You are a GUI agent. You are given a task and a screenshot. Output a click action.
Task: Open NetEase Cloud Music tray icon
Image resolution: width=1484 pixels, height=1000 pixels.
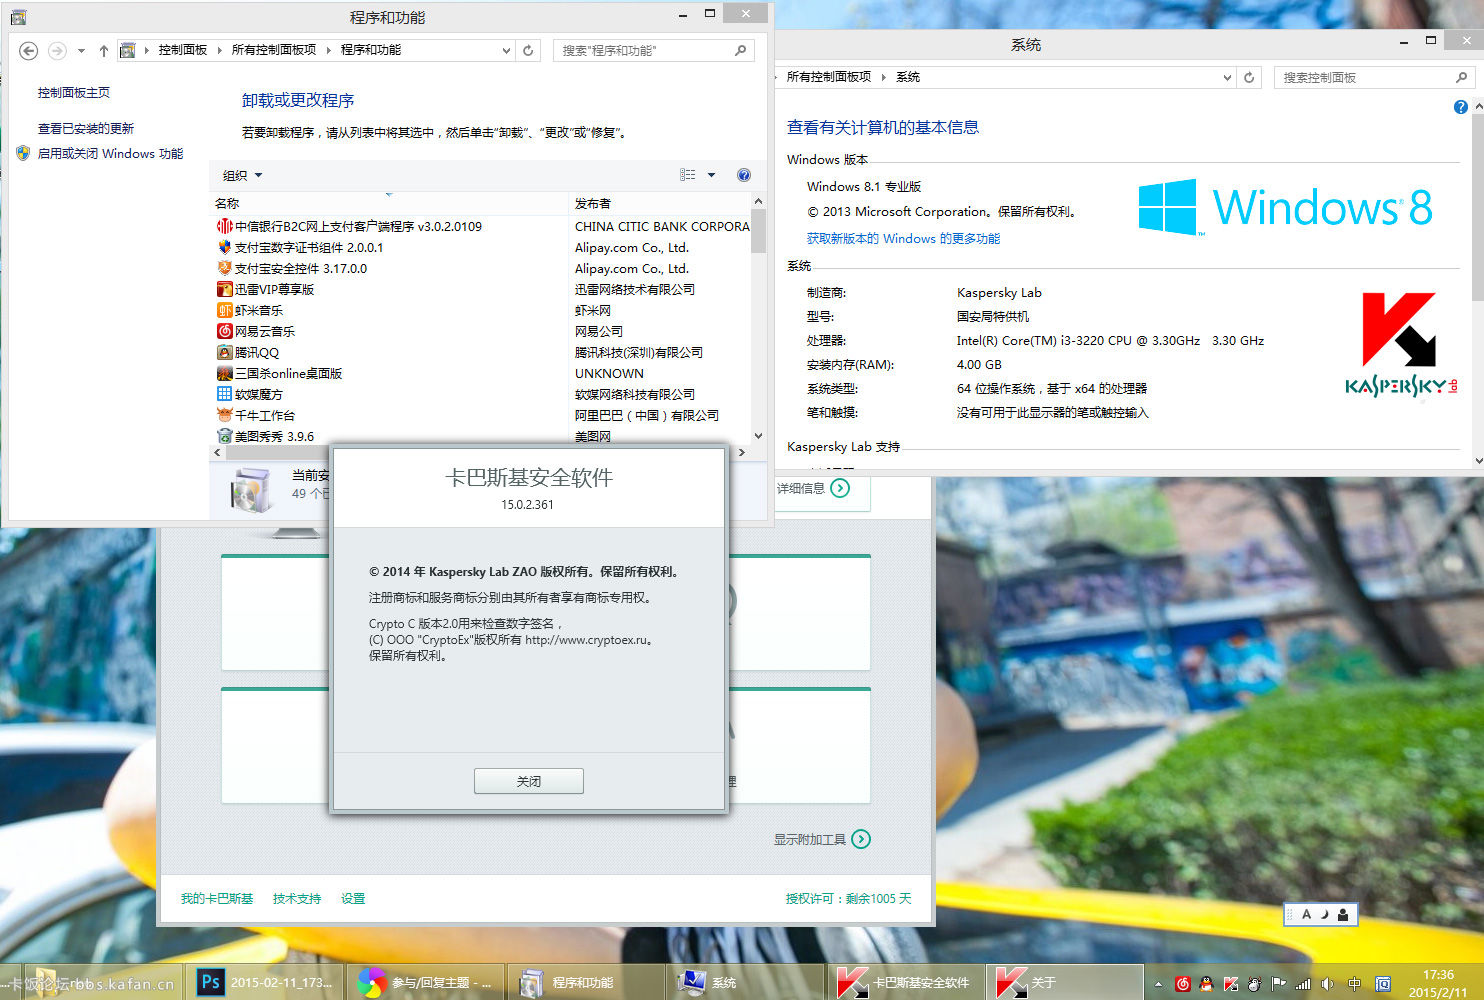[1183, 984]
